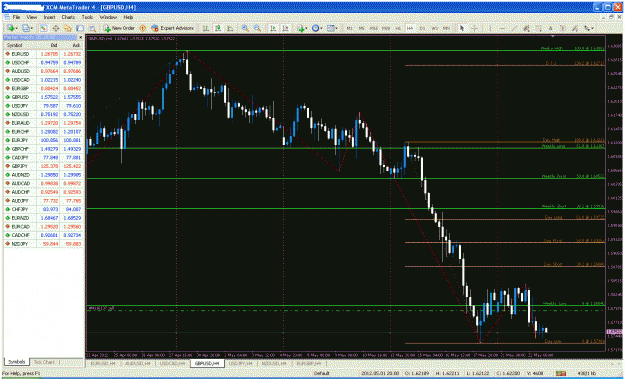The width and height of the screenshot is (625, 379).
Task: Select the M15 timeframe button
Action: coord(373,28)
